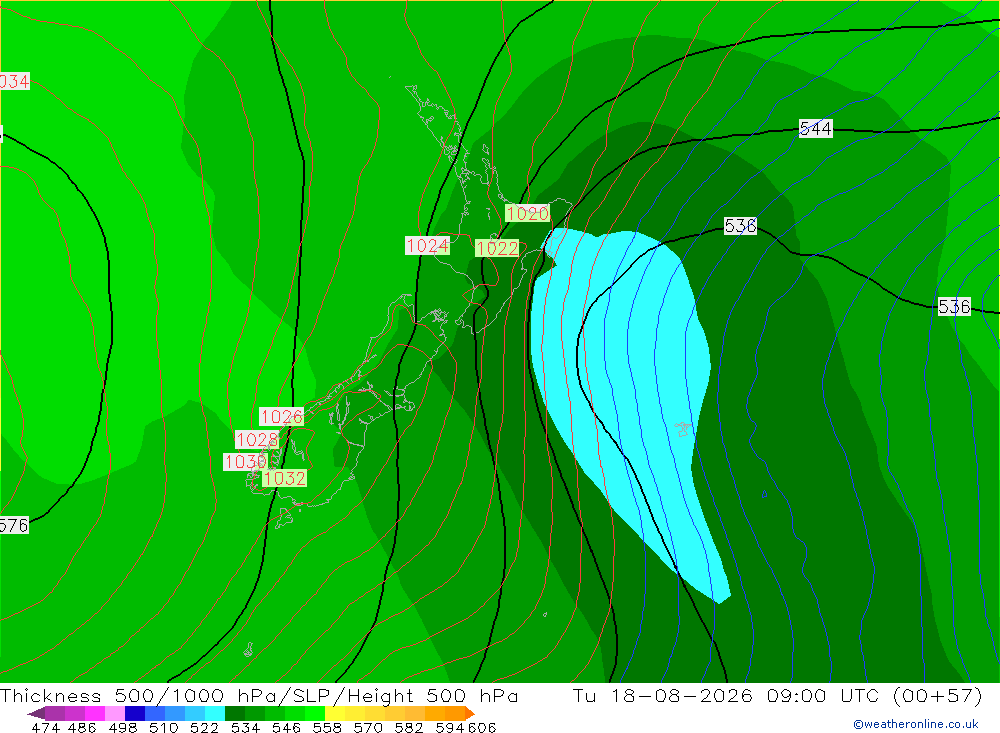1000x733 pixels.
Task: Click the 544 height contour label
Action: coord(816,128)
